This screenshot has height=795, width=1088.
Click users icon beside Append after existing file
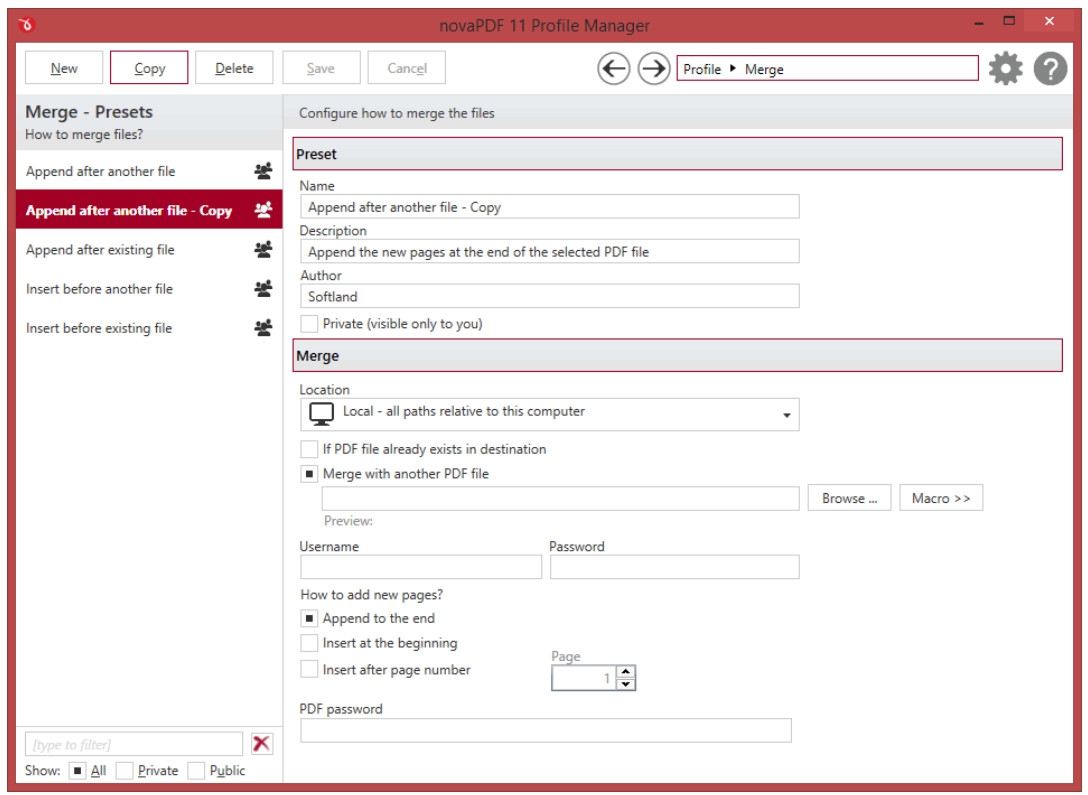(264, 249)
